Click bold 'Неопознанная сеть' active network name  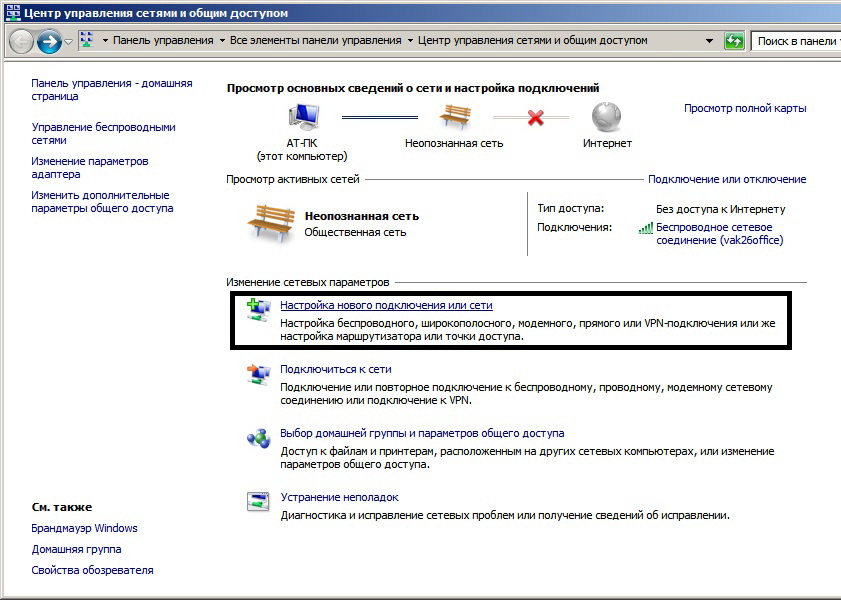click(362, 216)
